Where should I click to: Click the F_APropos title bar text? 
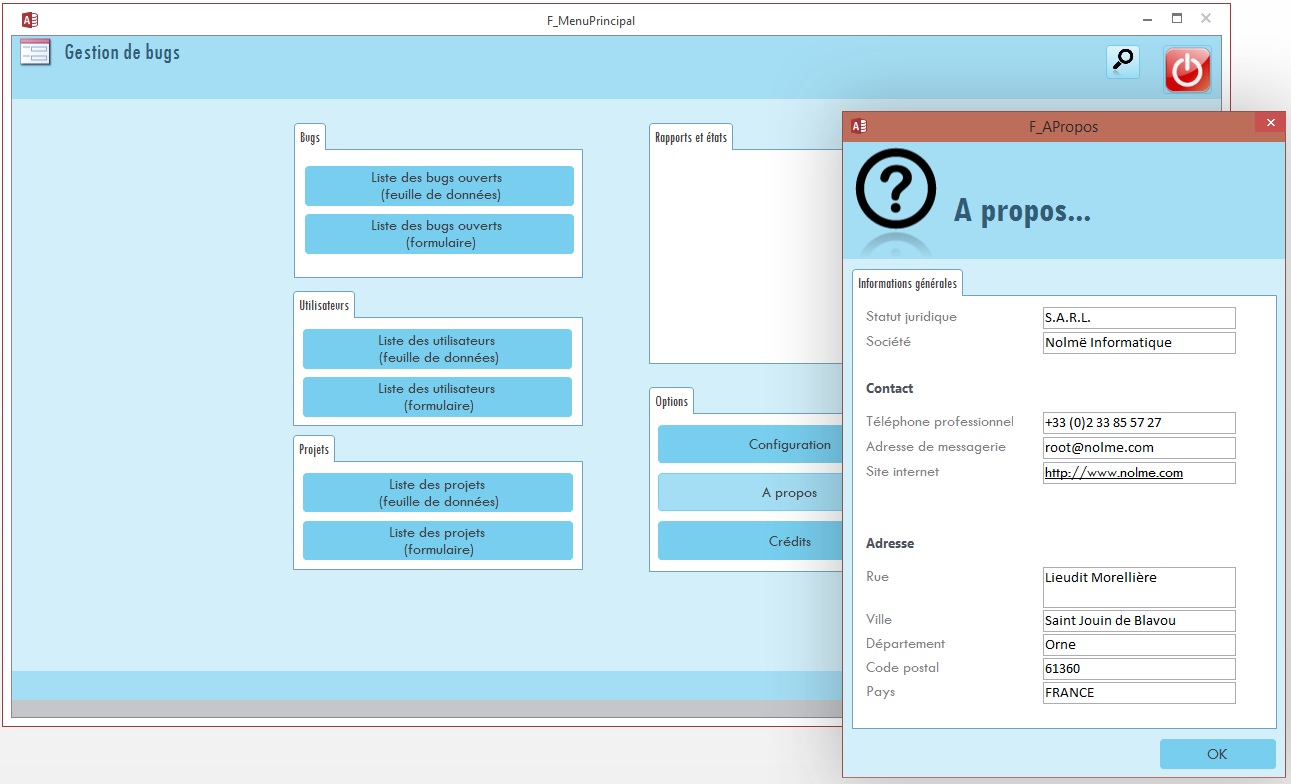click(x=1064, y=127)
